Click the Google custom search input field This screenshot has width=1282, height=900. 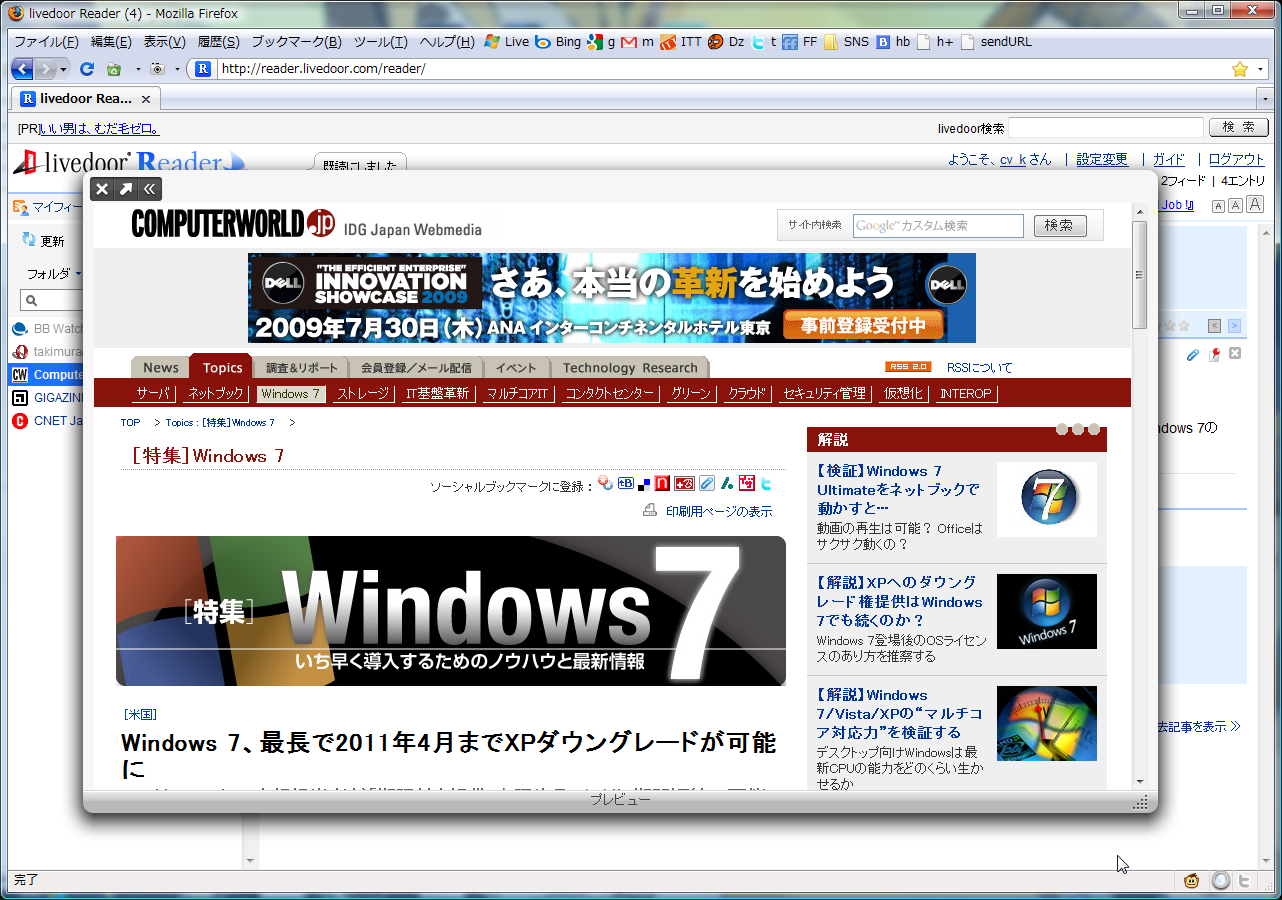[x=938, y=226]
